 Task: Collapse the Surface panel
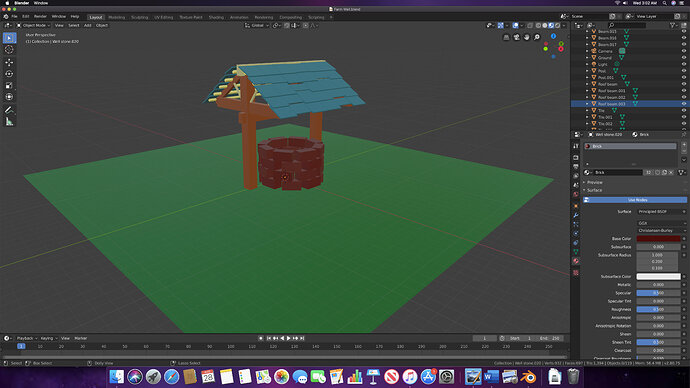pyautogui.click(x=595, y=190)
